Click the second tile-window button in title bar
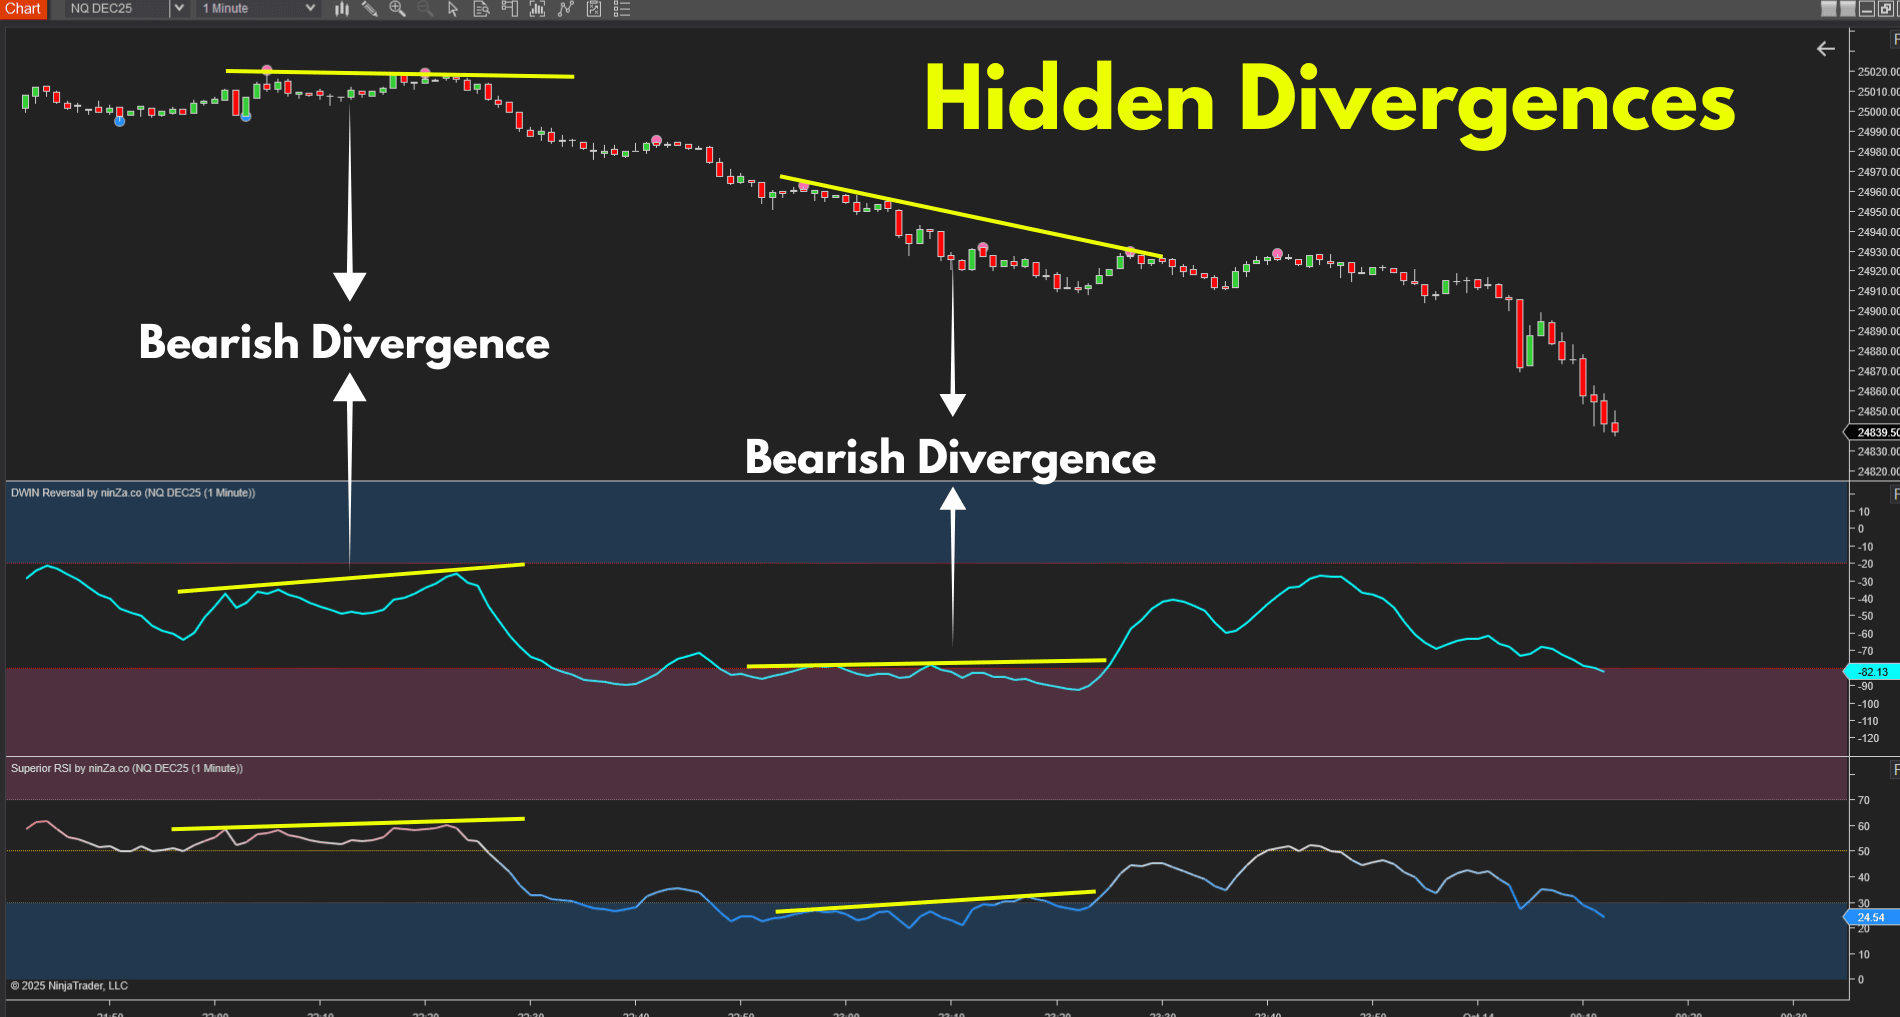 1847,9
